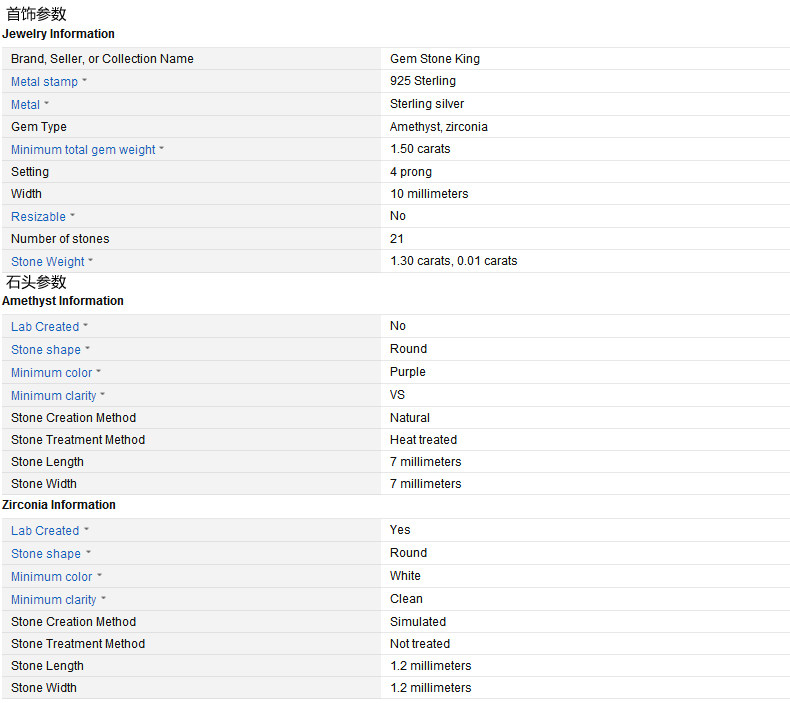Viewport: 790px width, 703px height.
Task: Expand the arrow beside Resizable
Action: point(73,216)
